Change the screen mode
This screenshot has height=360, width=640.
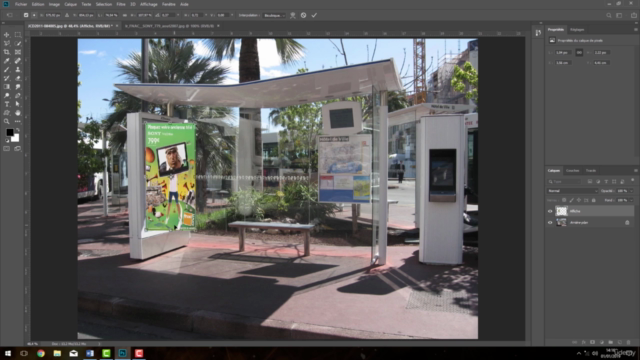[18, 149]
